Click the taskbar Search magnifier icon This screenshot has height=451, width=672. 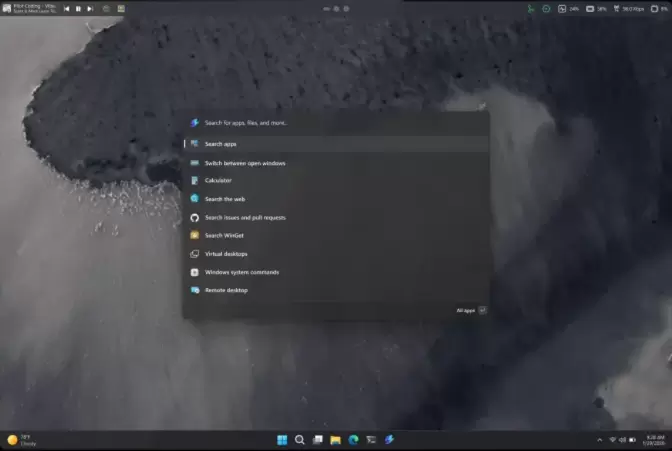pos(299,440)
